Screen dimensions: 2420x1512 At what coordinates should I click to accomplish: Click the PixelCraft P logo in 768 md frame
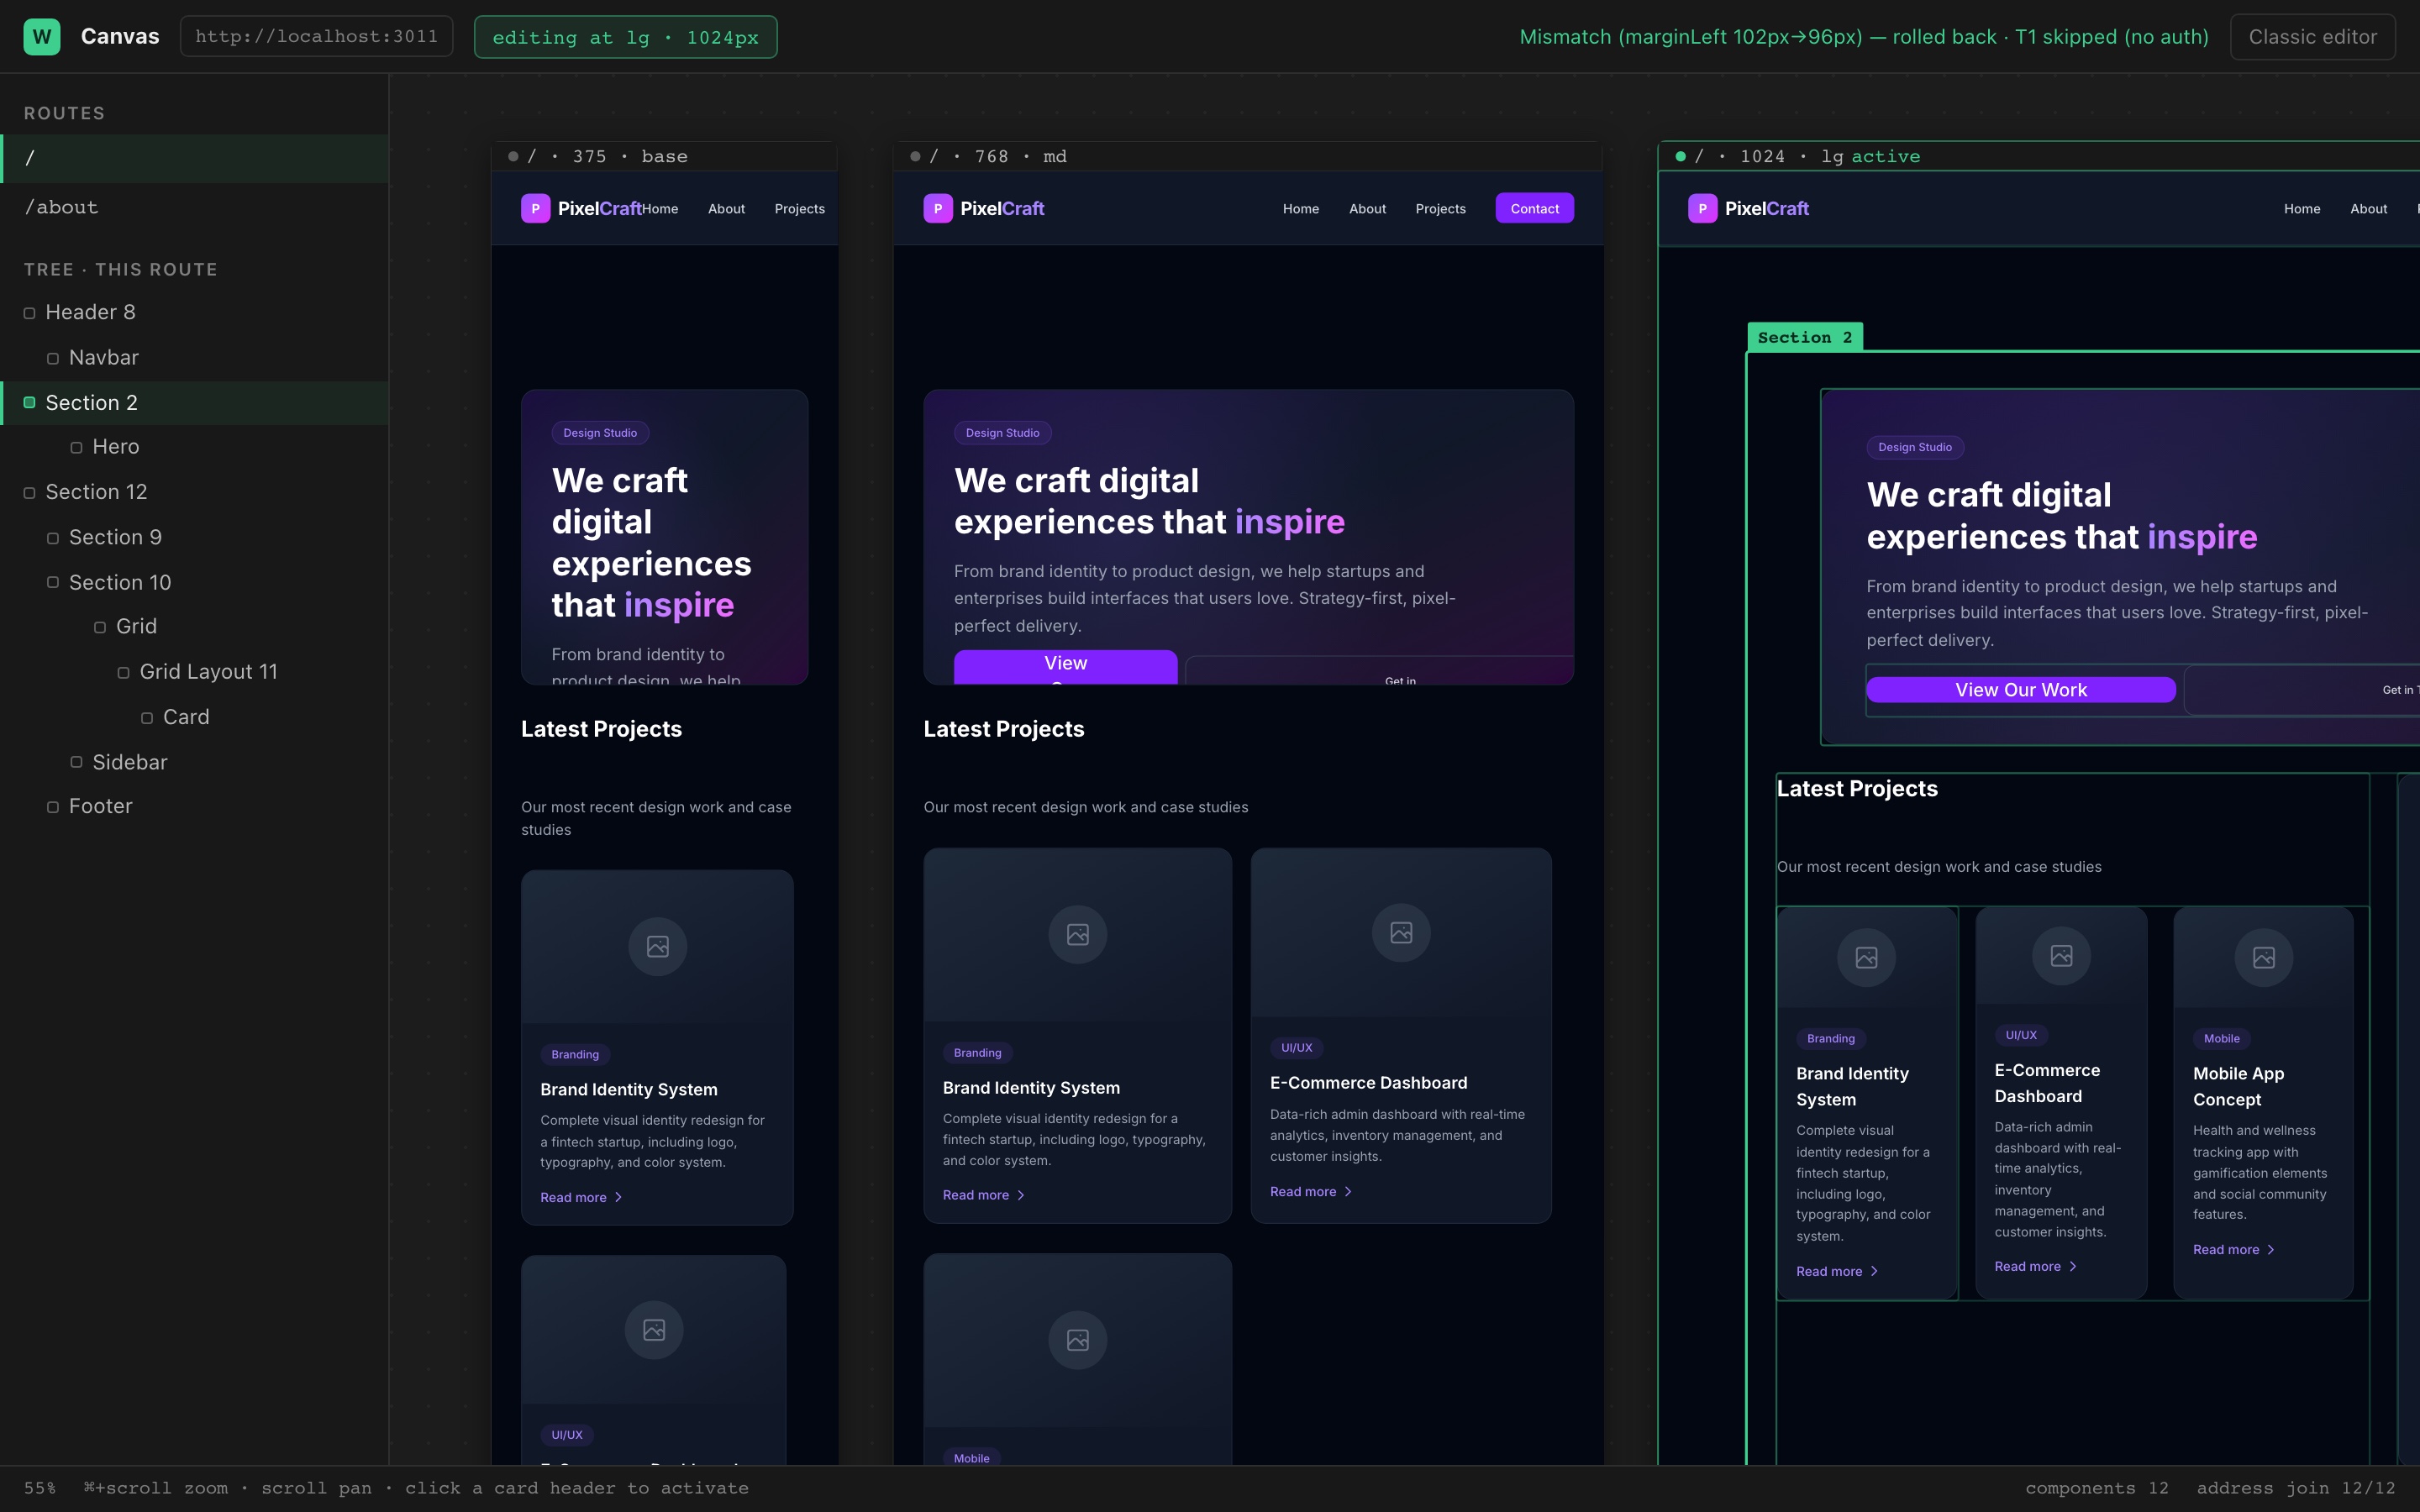click(938, 208)
